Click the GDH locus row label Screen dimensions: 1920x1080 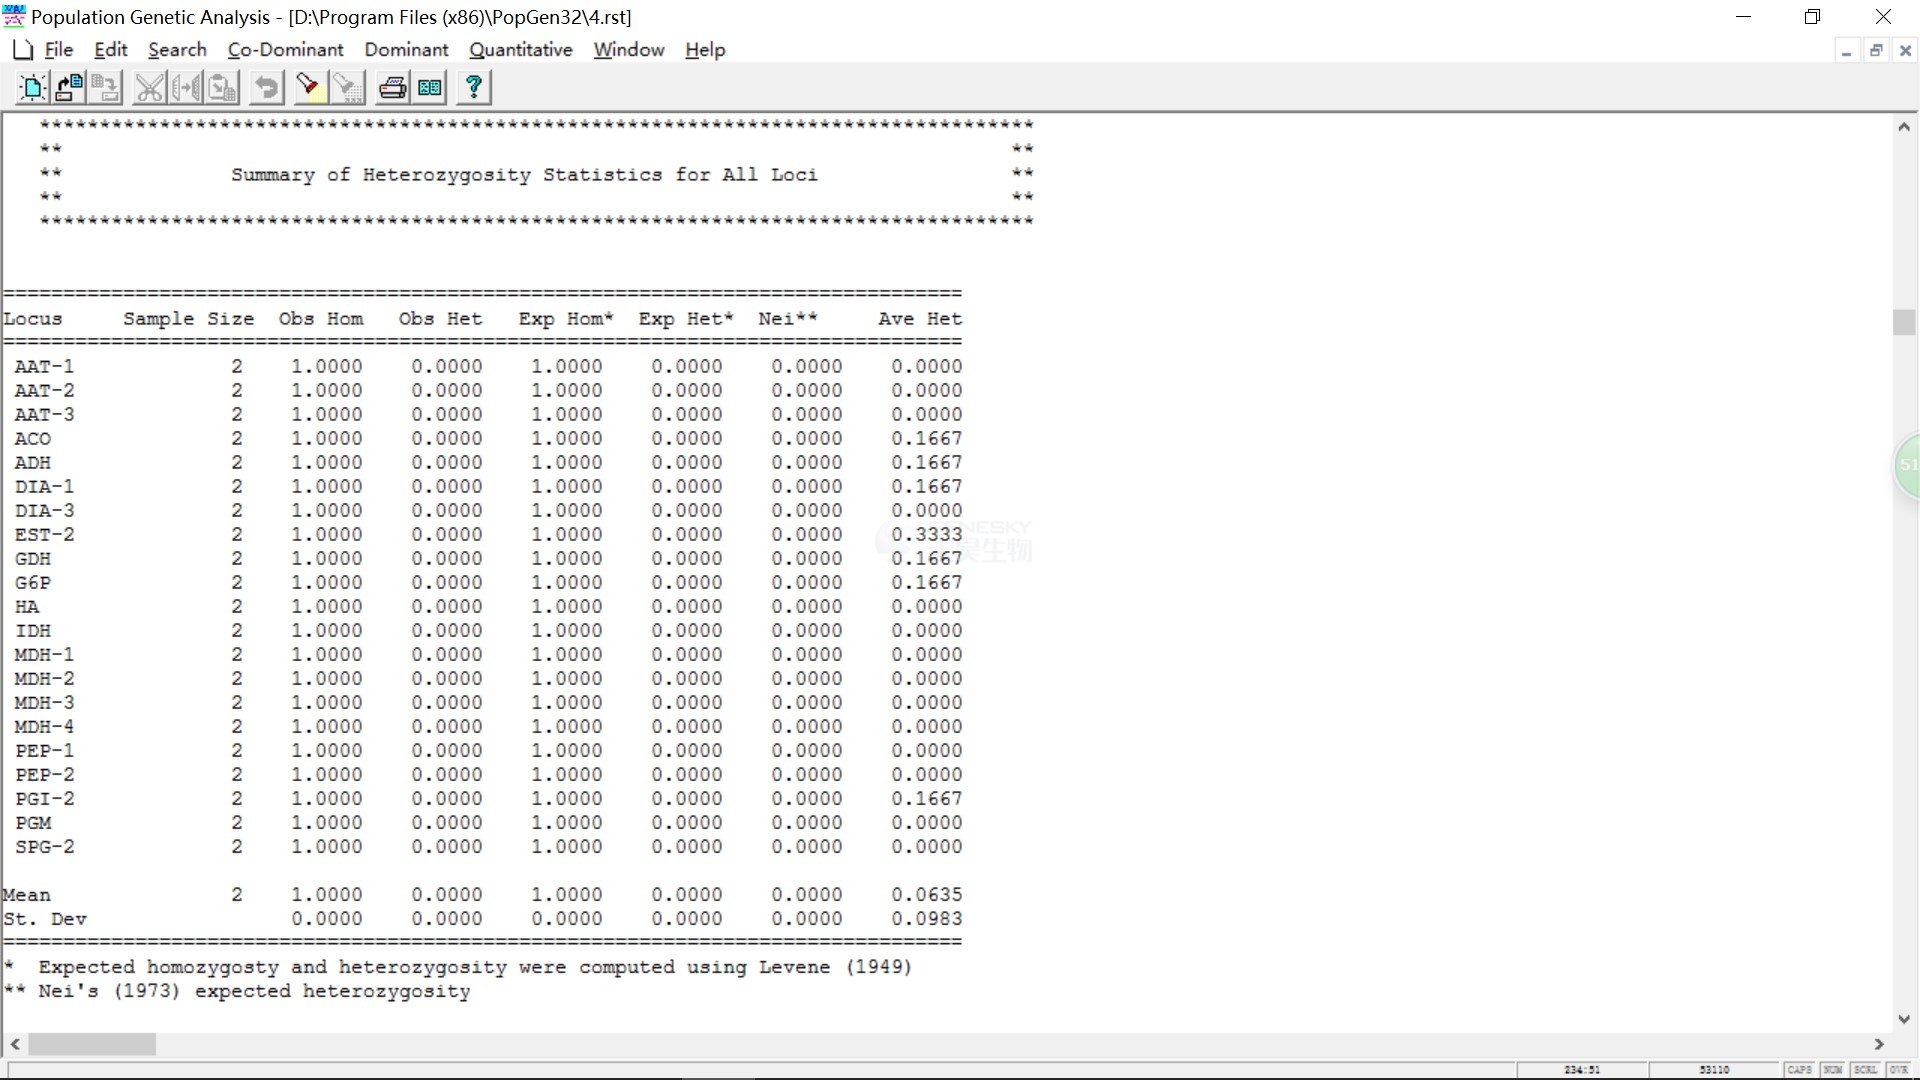(x=33, y=559)
